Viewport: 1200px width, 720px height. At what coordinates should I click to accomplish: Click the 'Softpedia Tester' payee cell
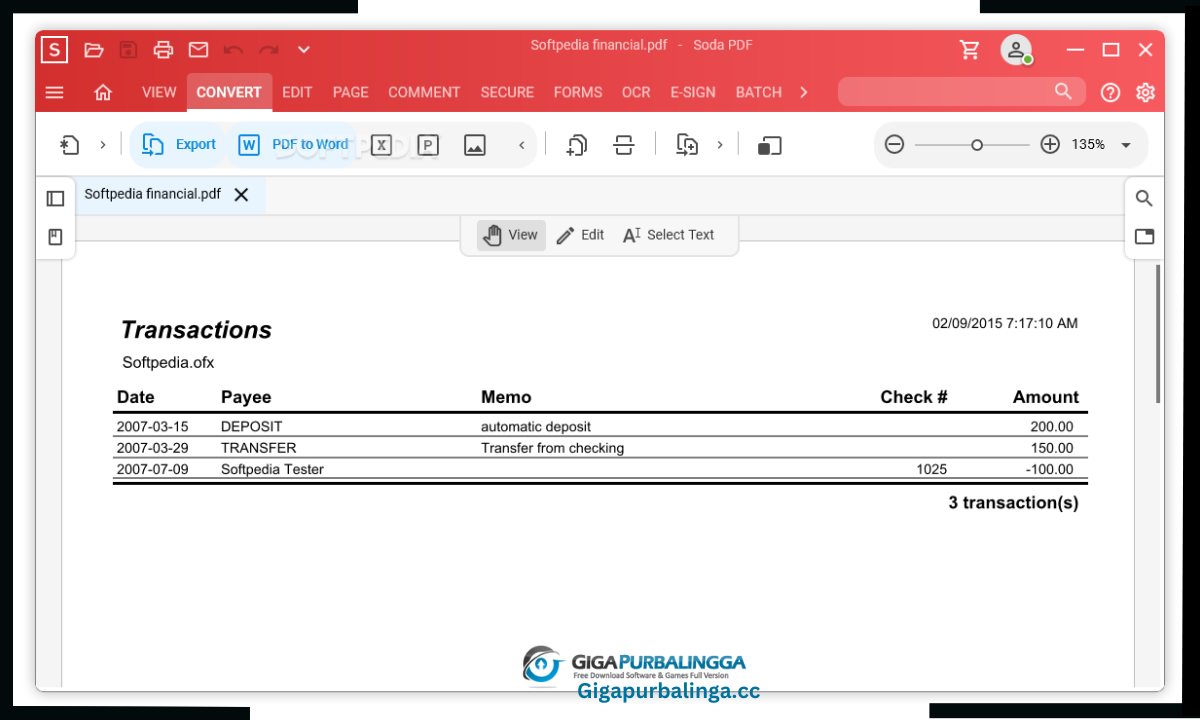point(272,469)
